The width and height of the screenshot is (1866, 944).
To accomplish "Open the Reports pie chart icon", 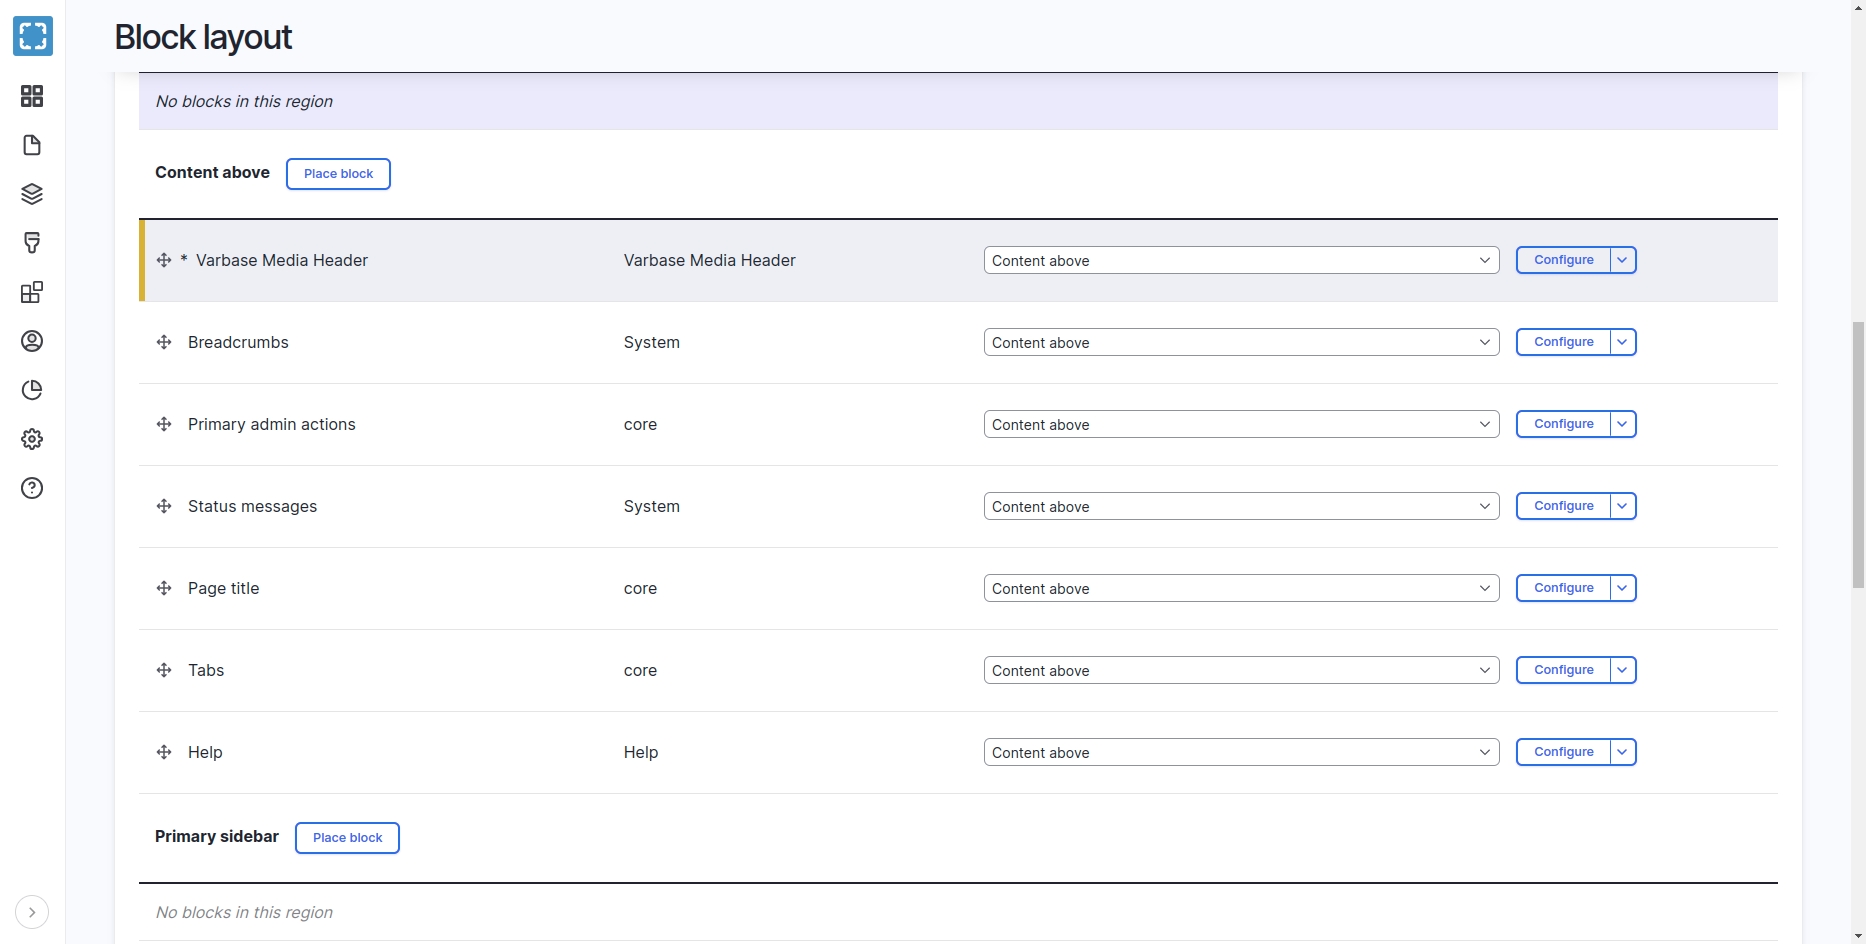I will (x=32, y=390).
